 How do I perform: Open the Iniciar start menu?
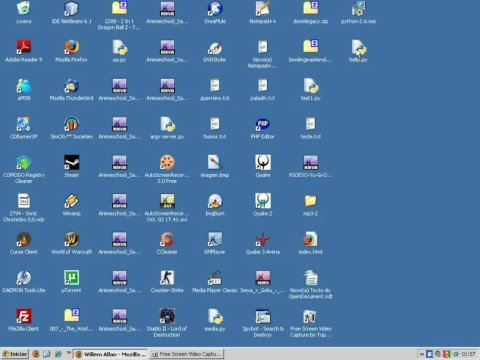pyautogui.click(x=15, y=354)
